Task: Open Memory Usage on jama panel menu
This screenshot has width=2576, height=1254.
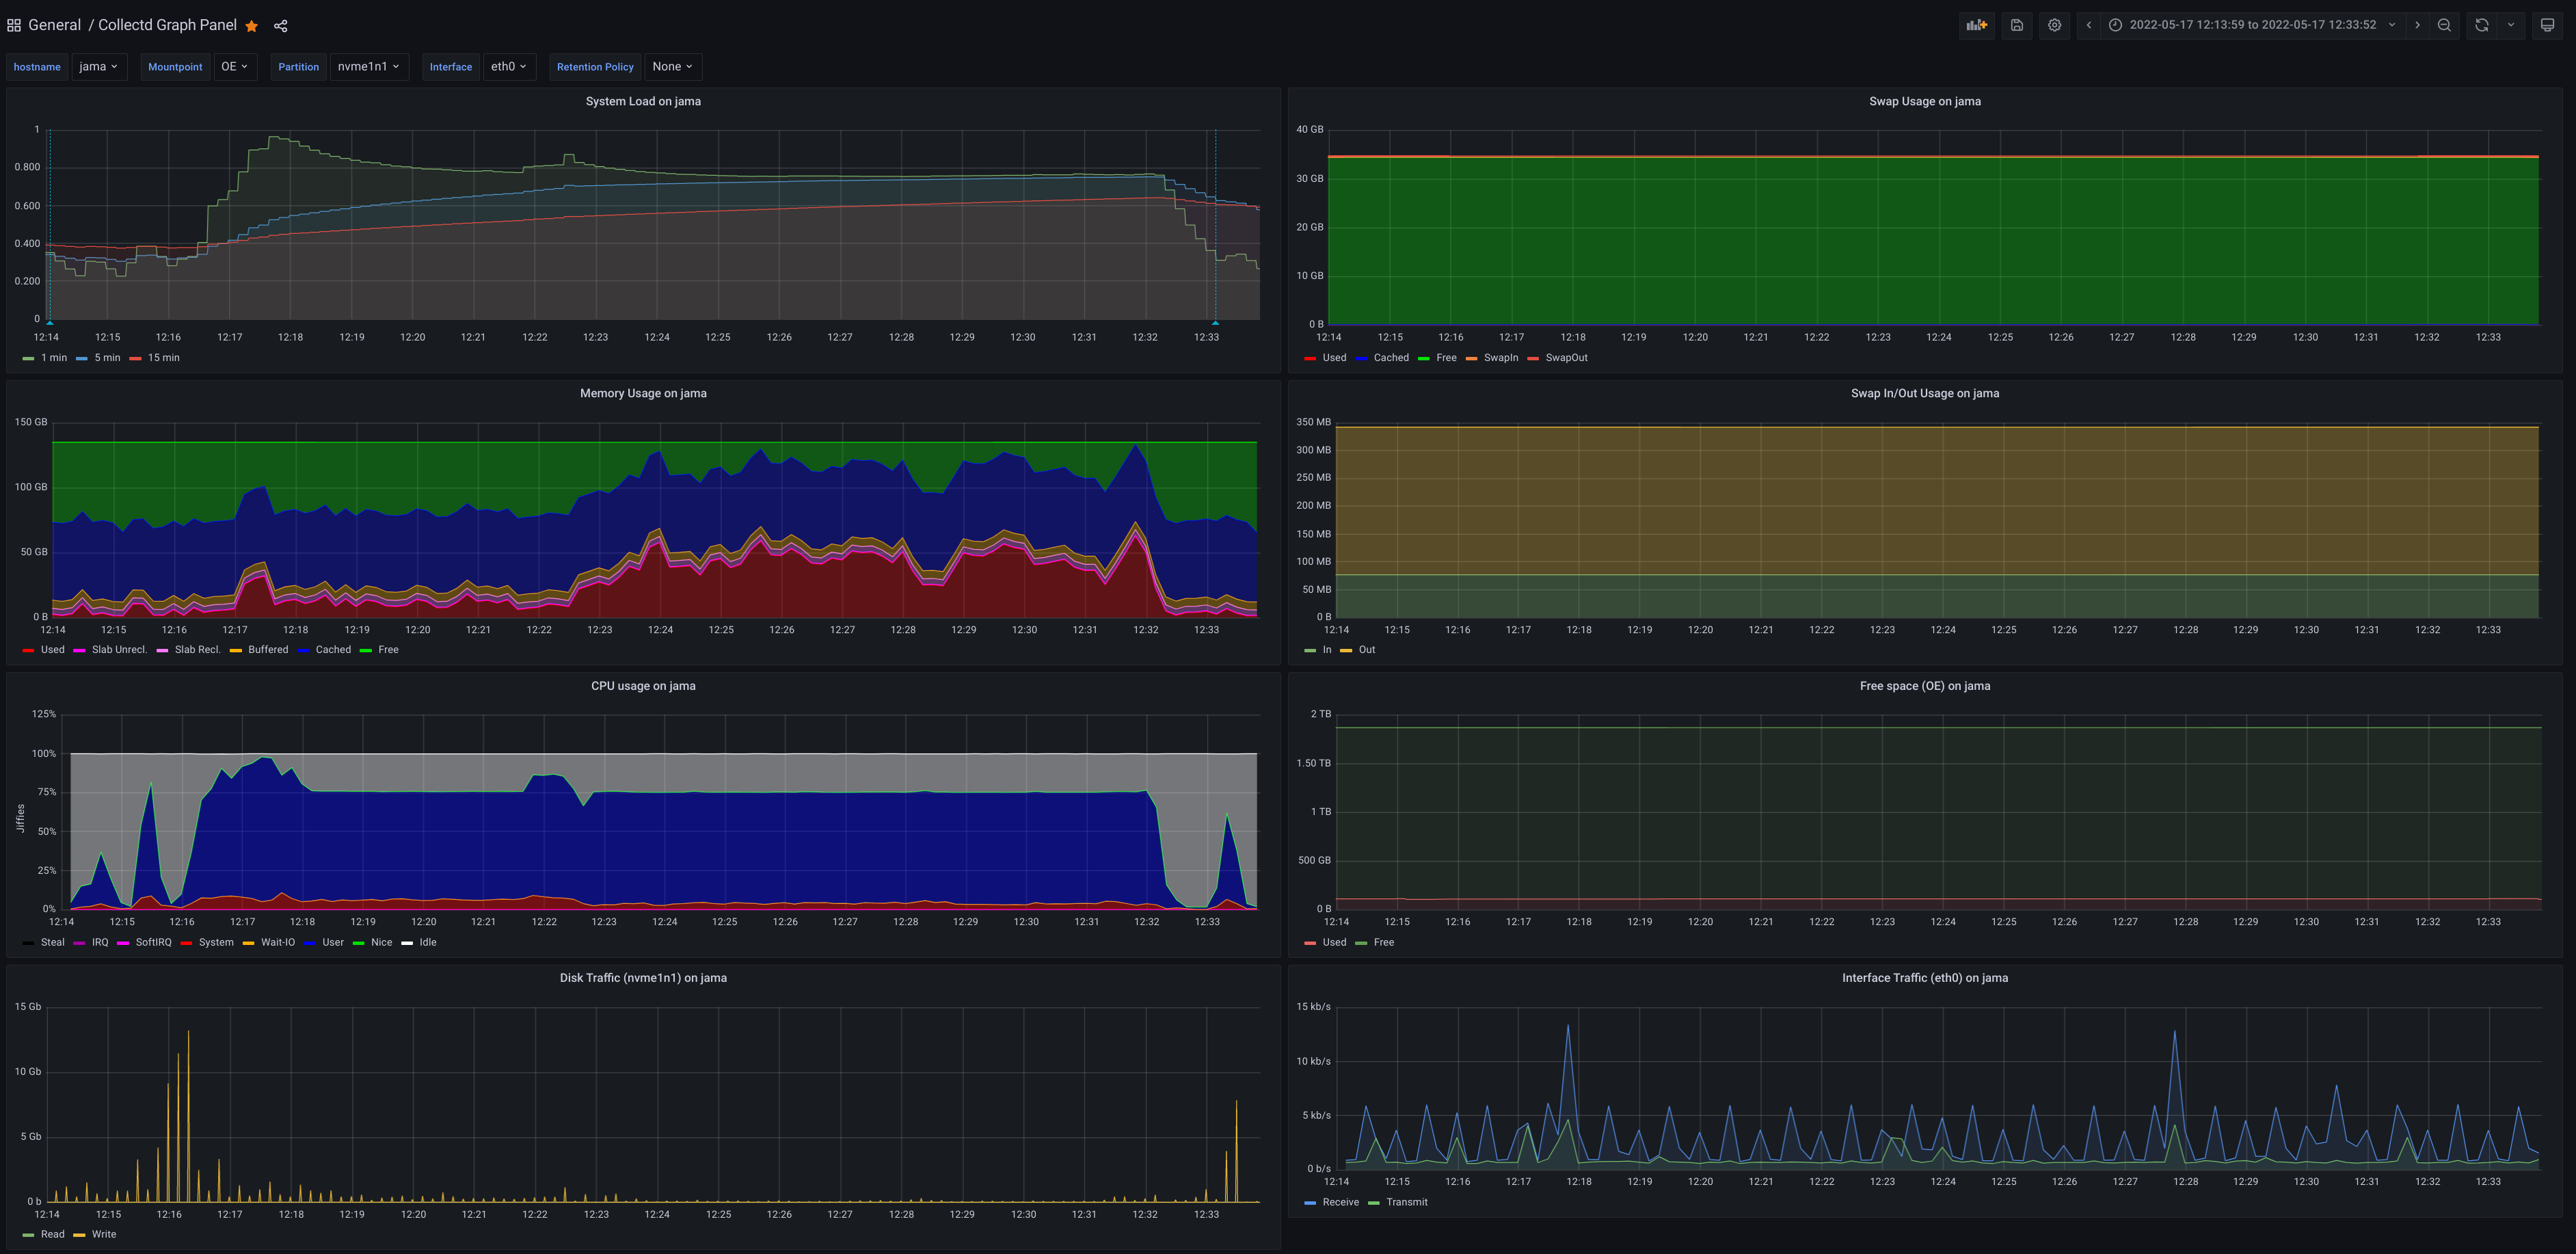Action: click(x=643, y=393)
